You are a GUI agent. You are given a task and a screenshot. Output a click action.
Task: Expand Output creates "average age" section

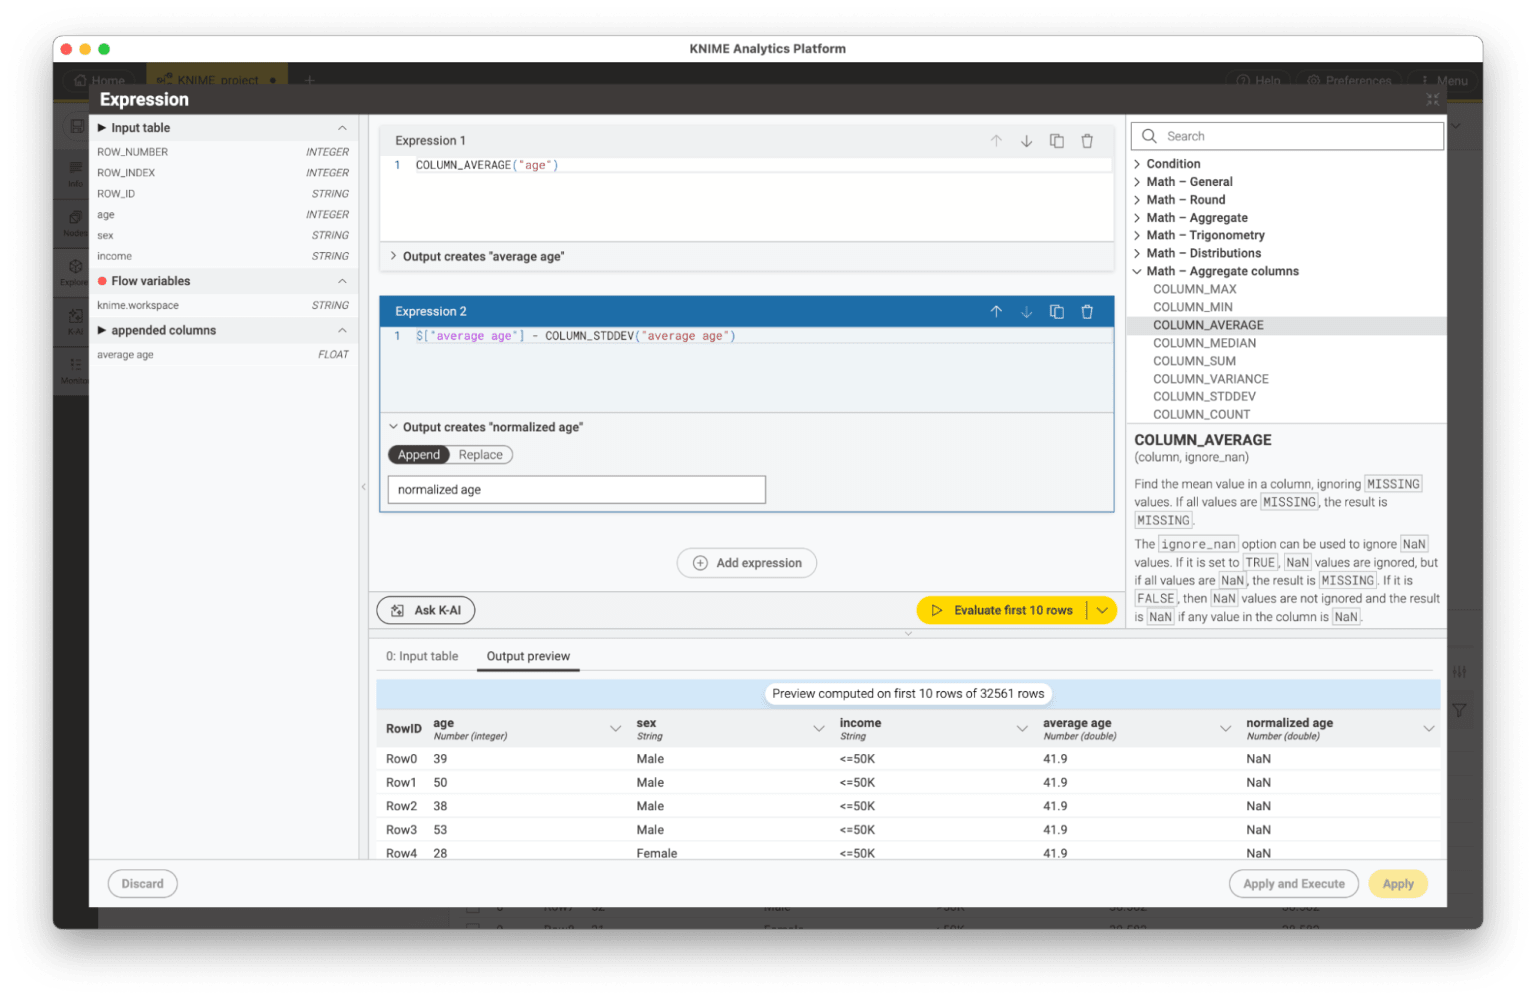(x=393, y=256)
